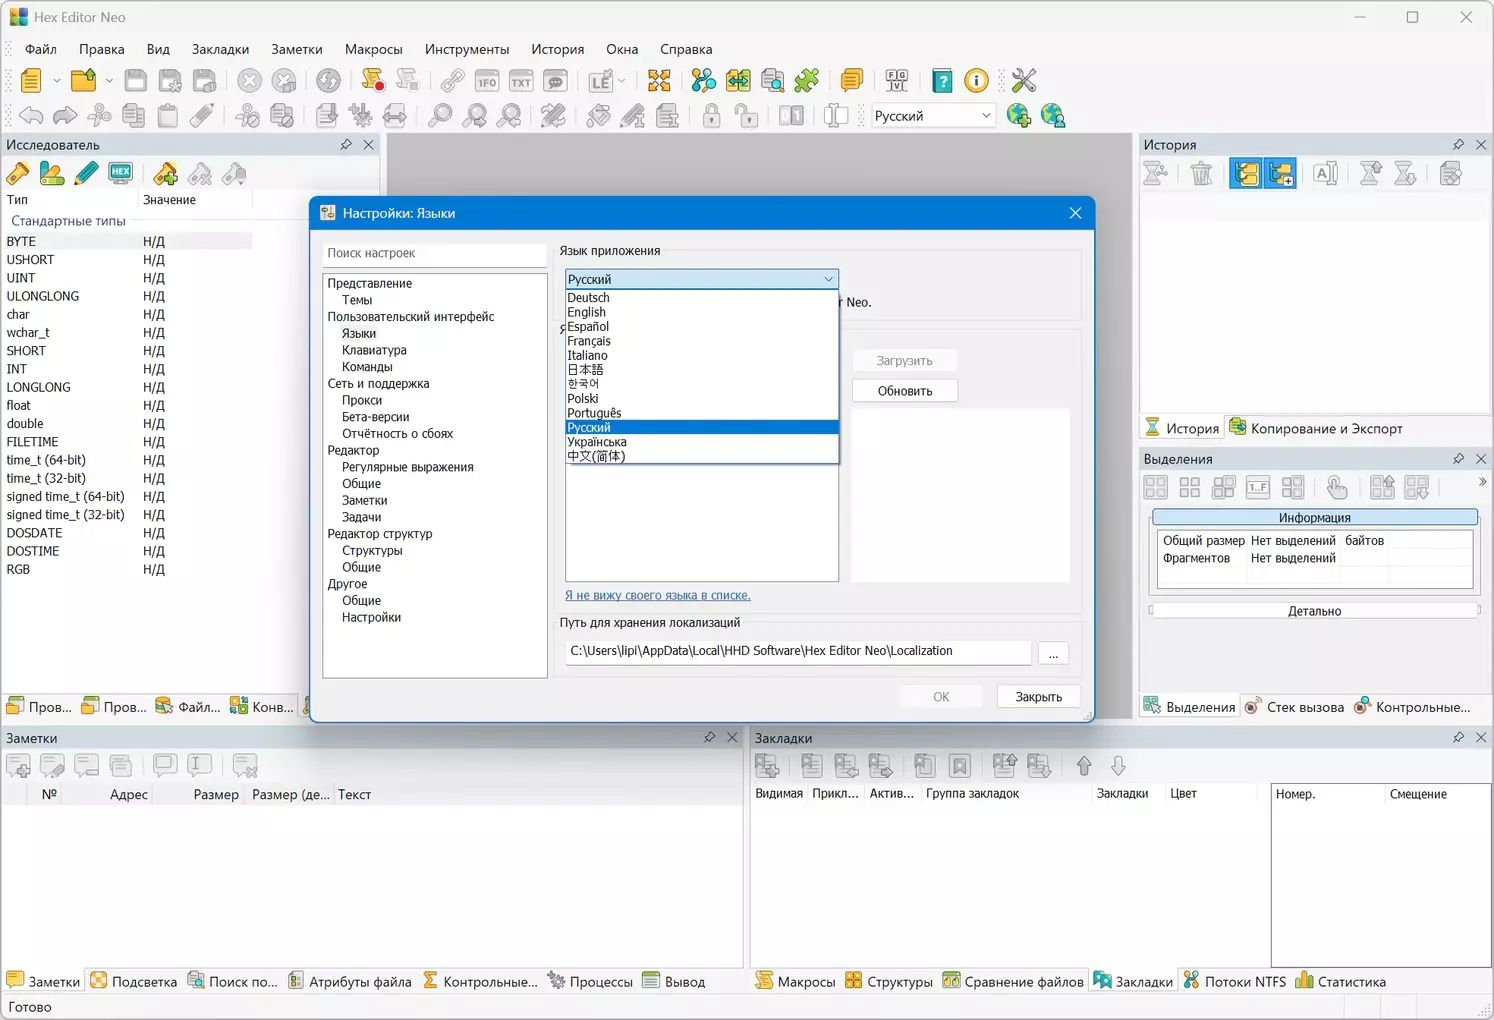Switch to Копирование и Экспорт tab
This screenshot has height=1020, width=1494.
coord(1316,428)
